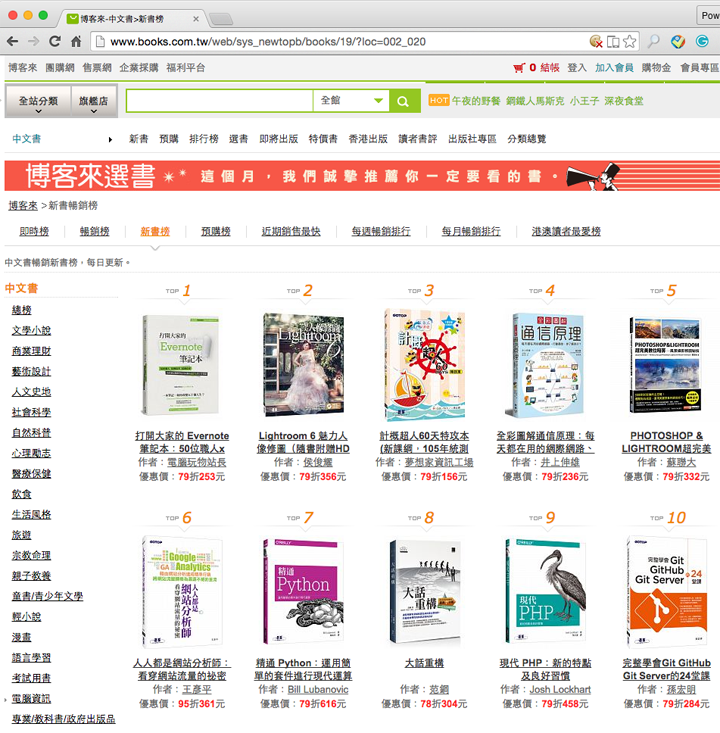Click the blue G extension icon
The height and width of the screenshot is (733, 720).
(702, 42)
